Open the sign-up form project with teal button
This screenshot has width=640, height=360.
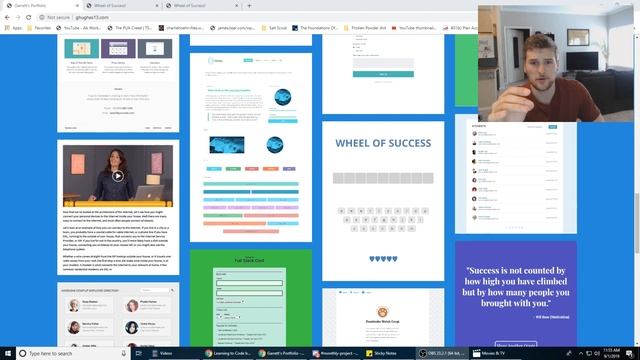point(383,74)
